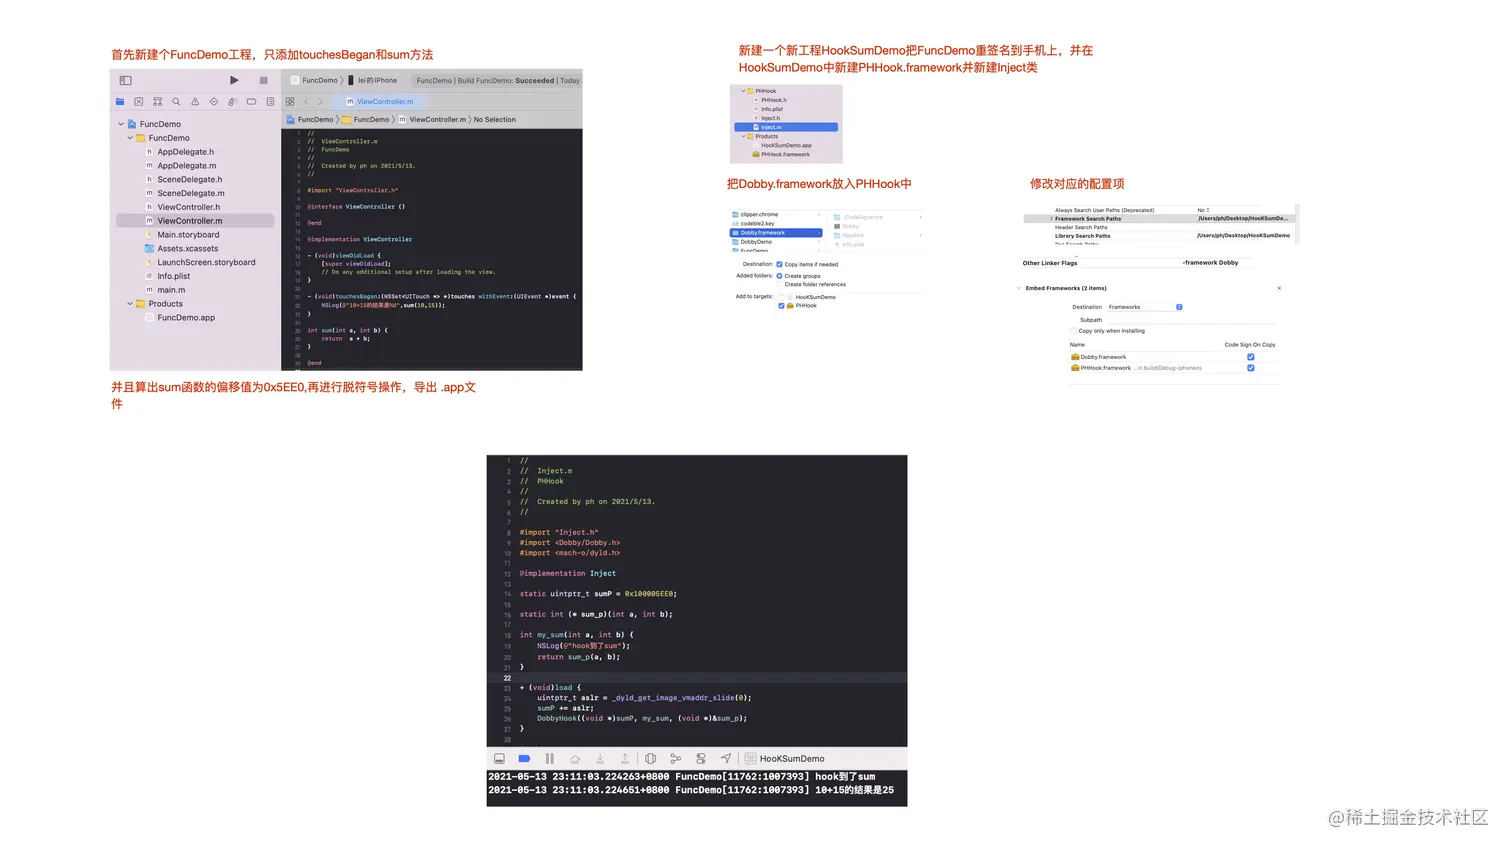Viewport: 1512px width, 851px height.
Task: Open the Breakpoint navigator icon
Action: (252, 101)
